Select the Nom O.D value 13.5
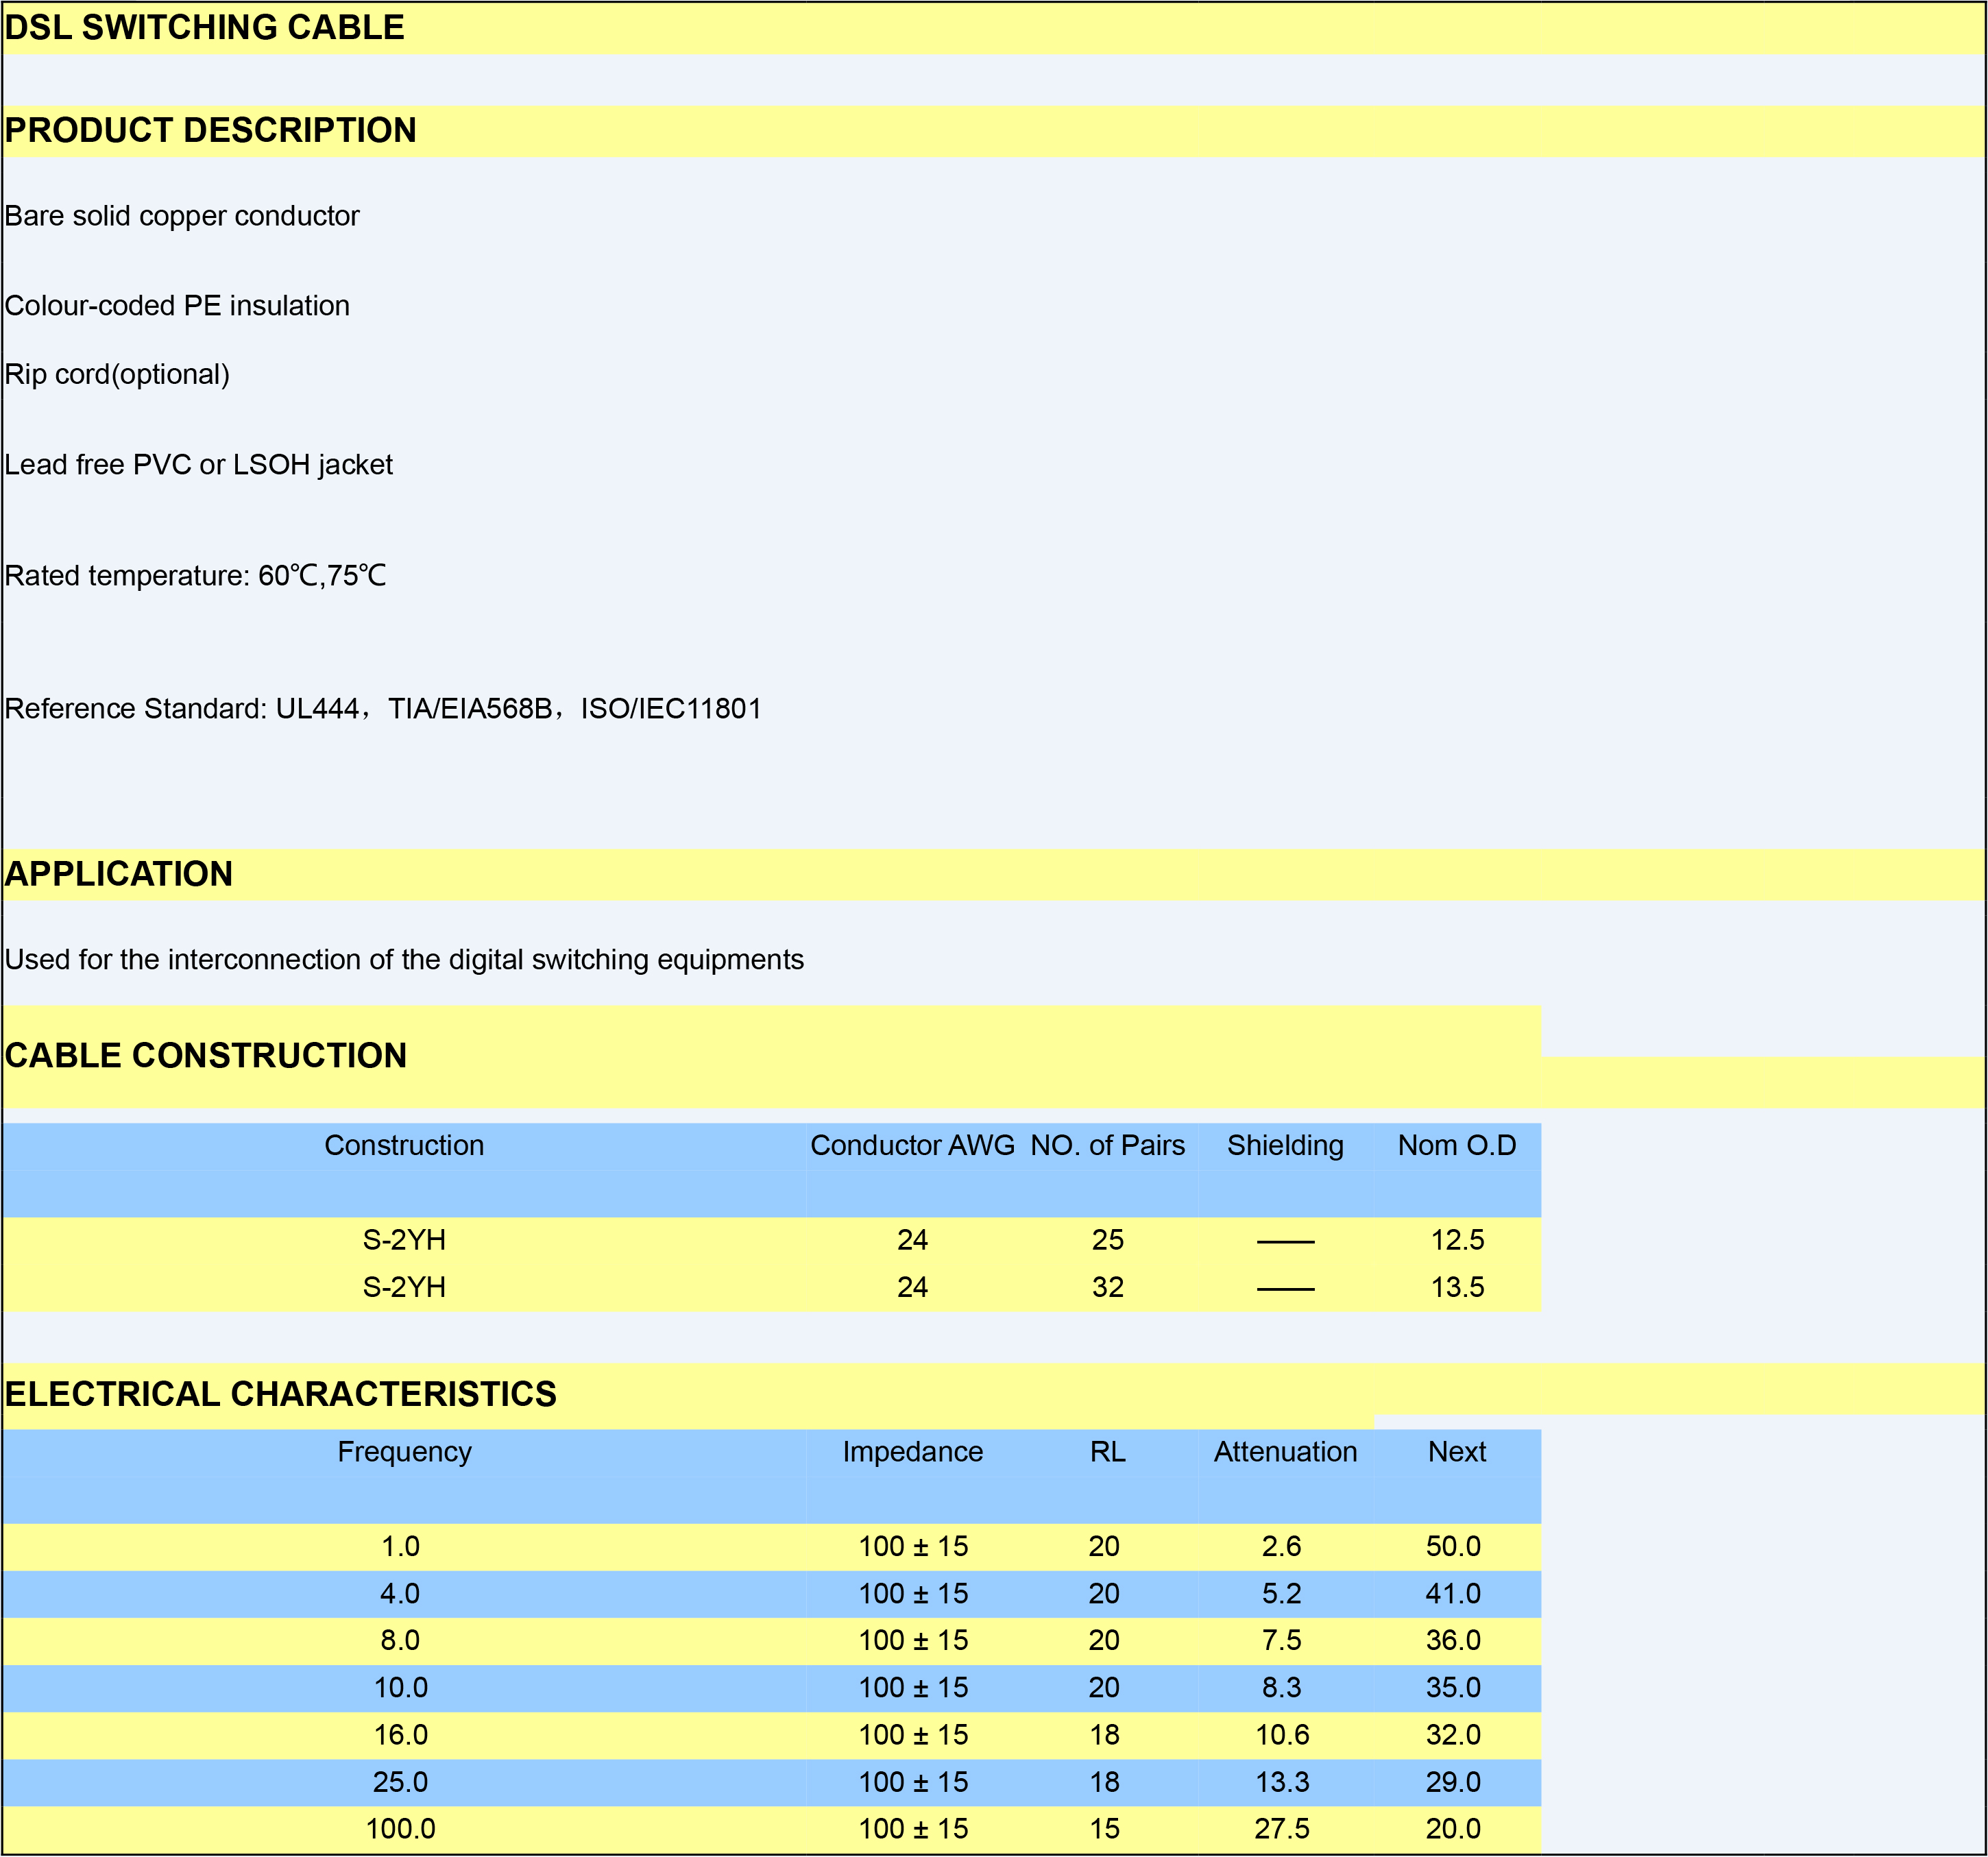Image resolution: width=1988 pixels, height=1857 pixels. [x=1457, y=1288]
